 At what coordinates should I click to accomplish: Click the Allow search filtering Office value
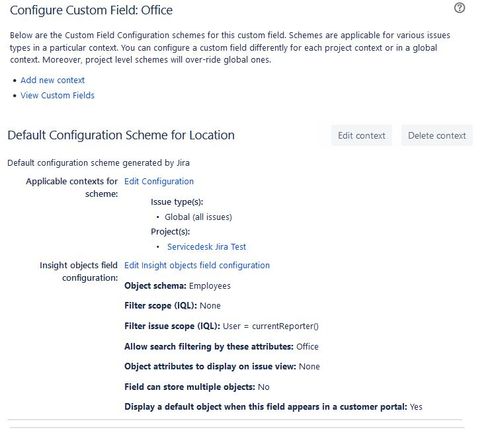click(307, 347)
